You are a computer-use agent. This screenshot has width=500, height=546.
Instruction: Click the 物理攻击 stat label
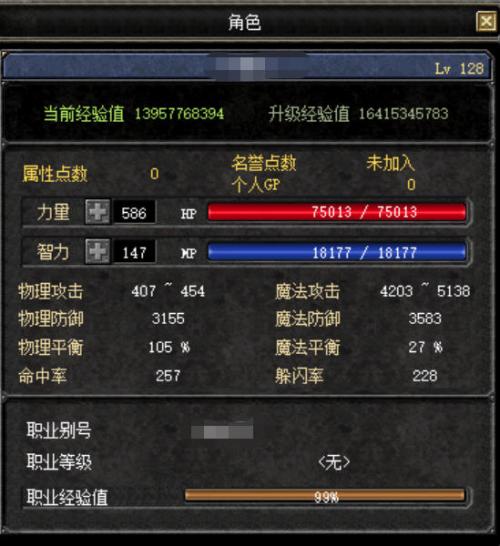point(51,291)
